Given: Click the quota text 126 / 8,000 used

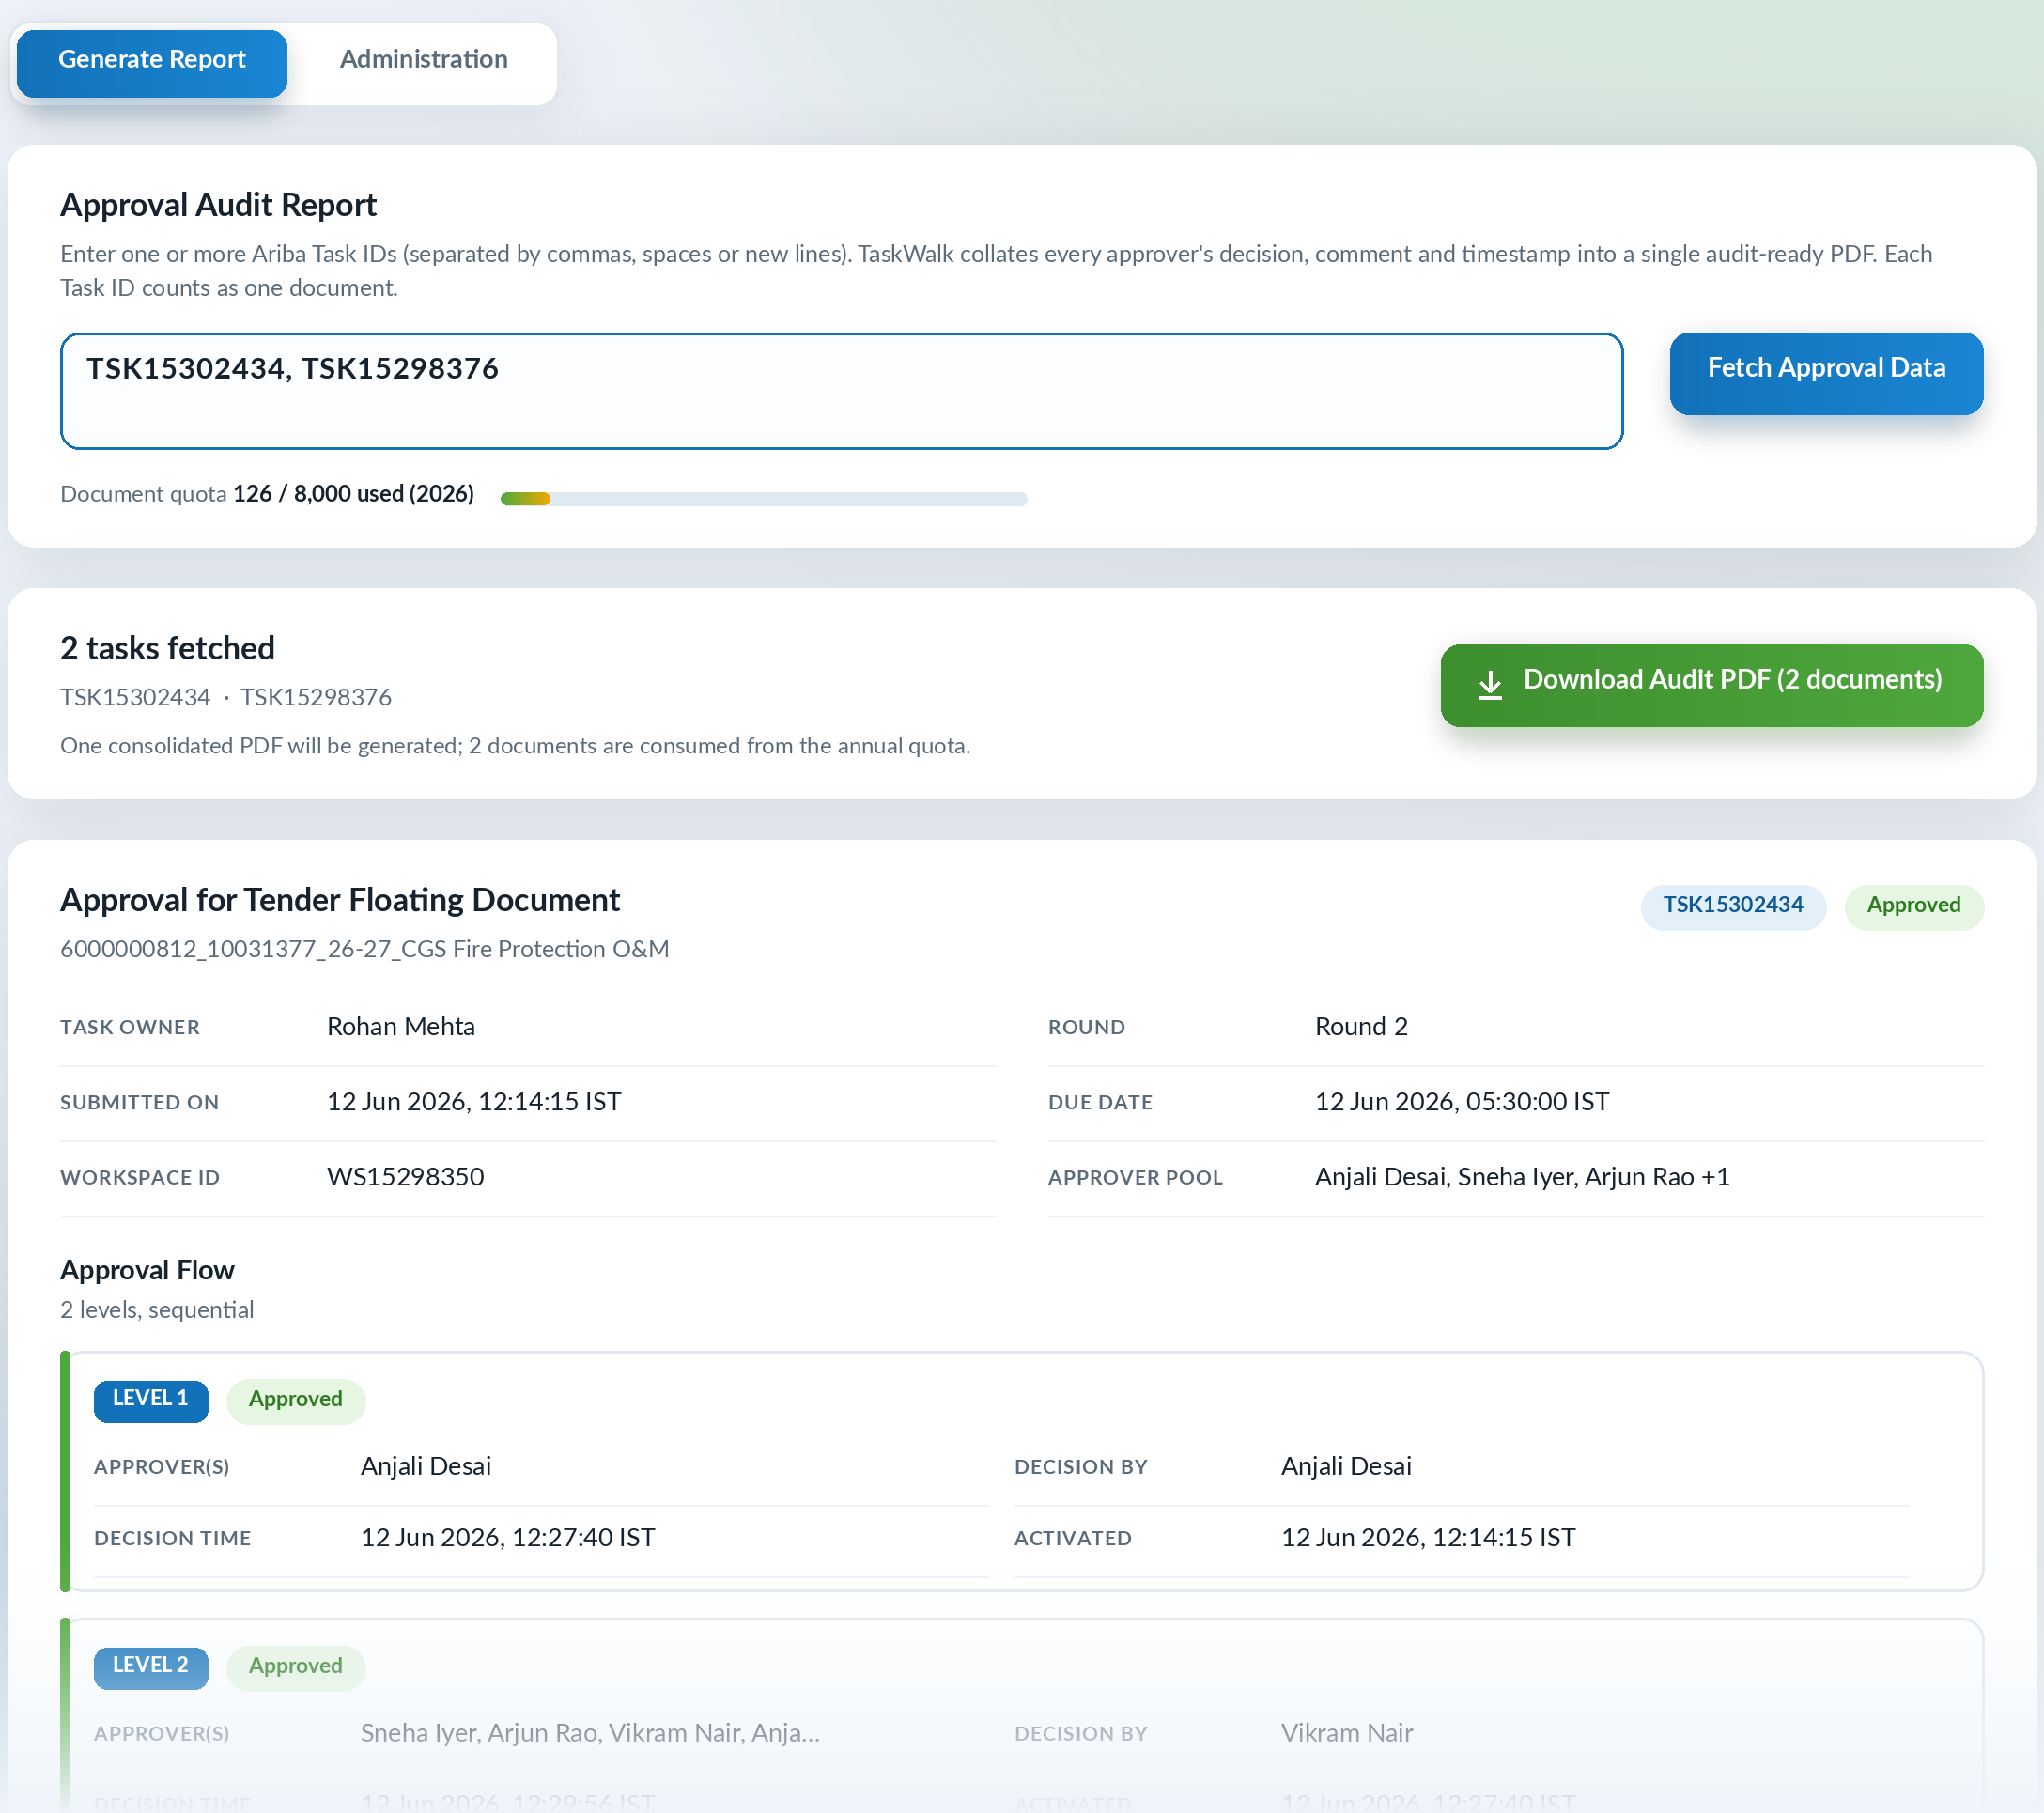Looking at the screenshot, I should point(353,494).
